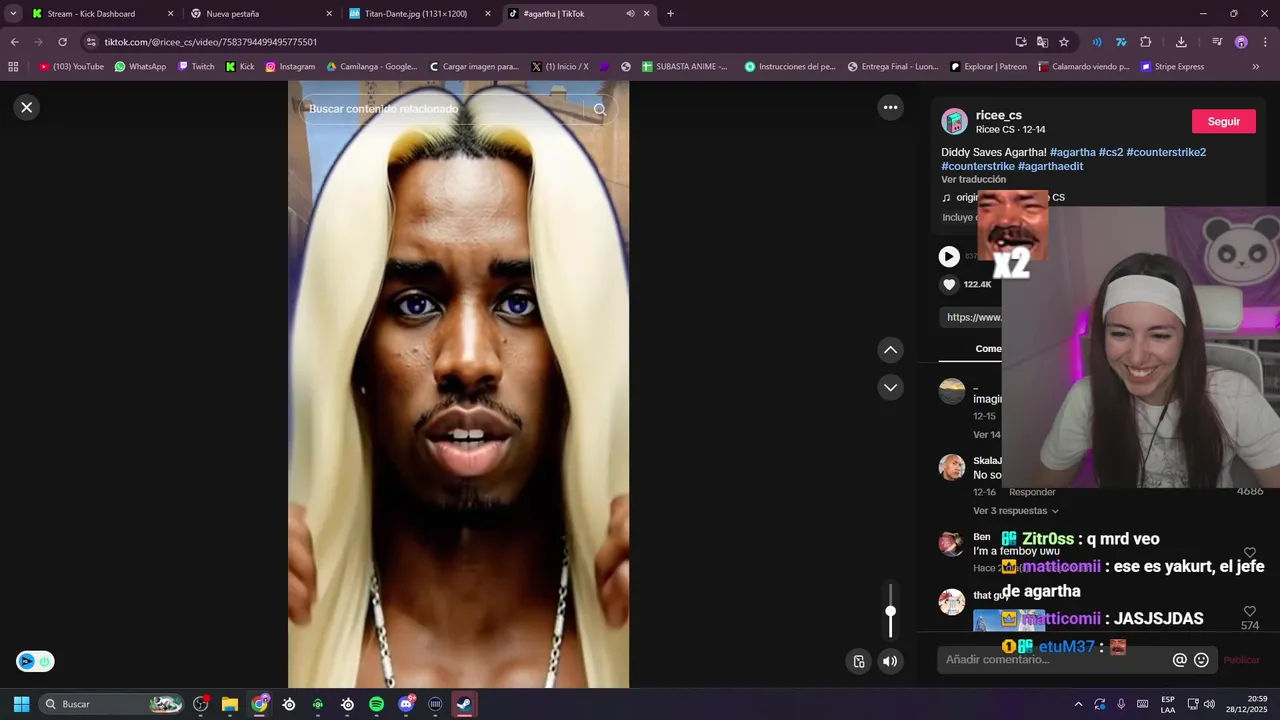The width and height of the screenshot is (1280, 720).
Task: Open Windows Start menu
Action: [21, 704]
